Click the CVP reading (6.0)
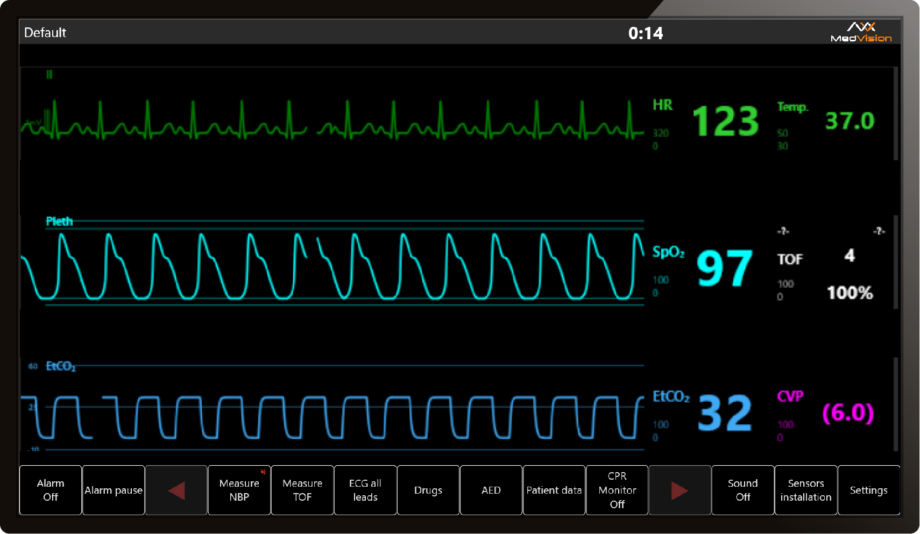Screen dimensions: 920x534 point(848,412)
